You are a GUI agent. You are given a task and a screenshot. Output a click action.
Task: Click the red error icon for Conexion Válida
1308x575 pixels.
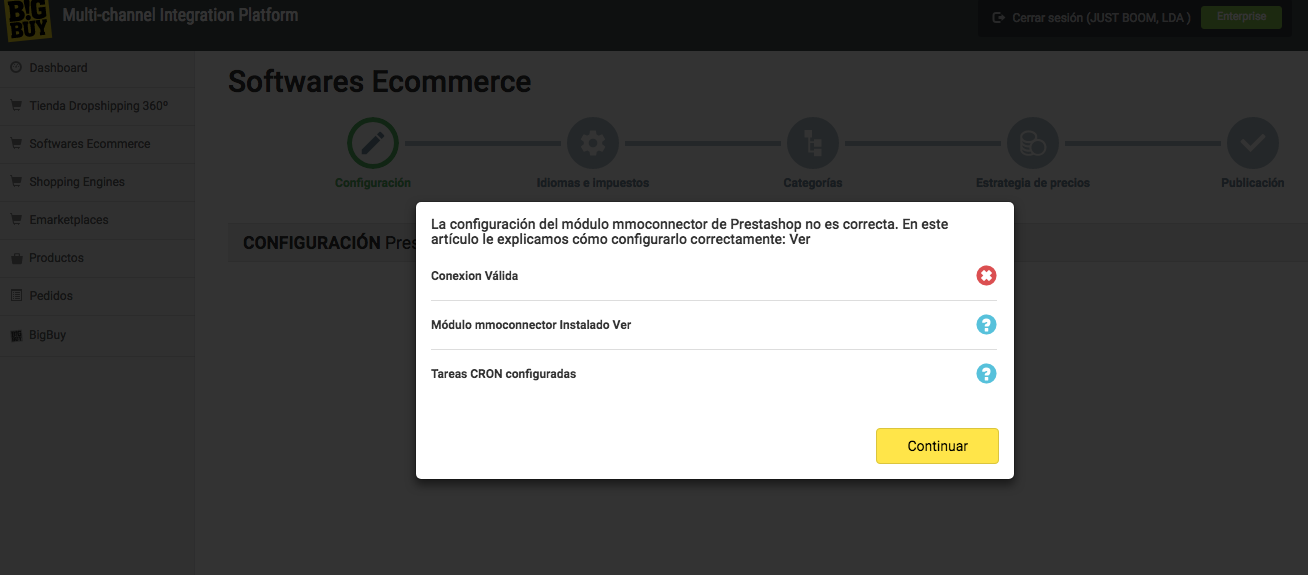click(x=986, y=275)
